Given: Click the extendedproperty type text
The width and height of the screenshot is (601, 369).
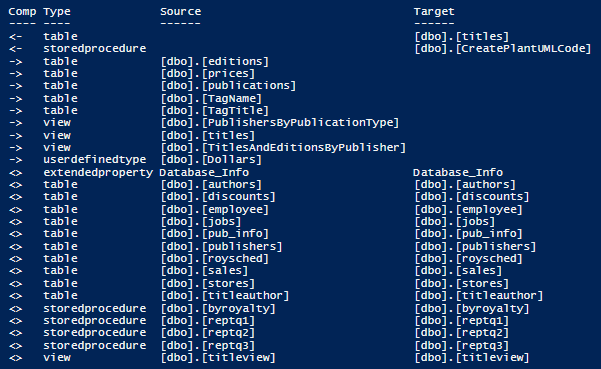Looking at the screenshot, I should point(98,172).
